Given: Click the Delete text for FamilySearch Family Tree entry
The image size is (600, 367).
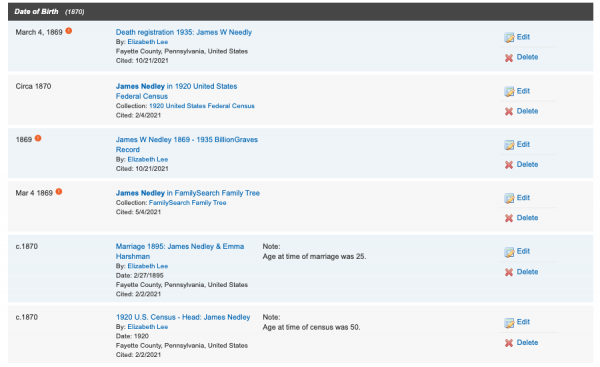Looking at the screenshot, I should coord(527,218).
